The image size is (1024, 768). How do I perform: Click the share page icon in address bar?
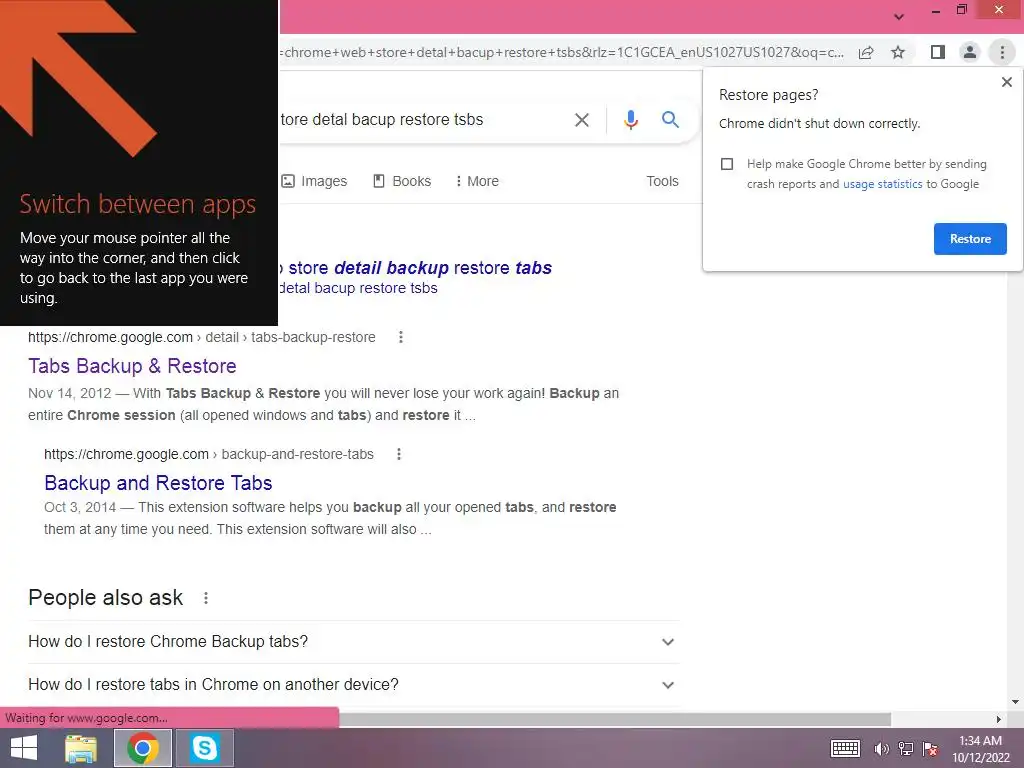coord(866,52)
